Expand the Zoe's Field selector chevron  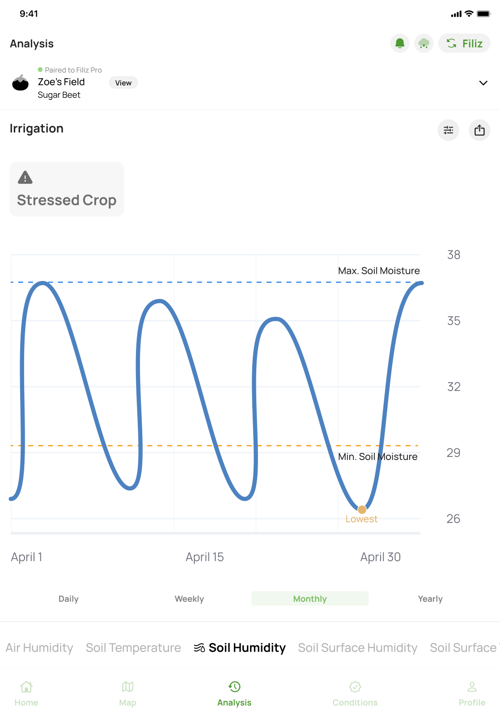pyautogui.click(x=483, y=83)
